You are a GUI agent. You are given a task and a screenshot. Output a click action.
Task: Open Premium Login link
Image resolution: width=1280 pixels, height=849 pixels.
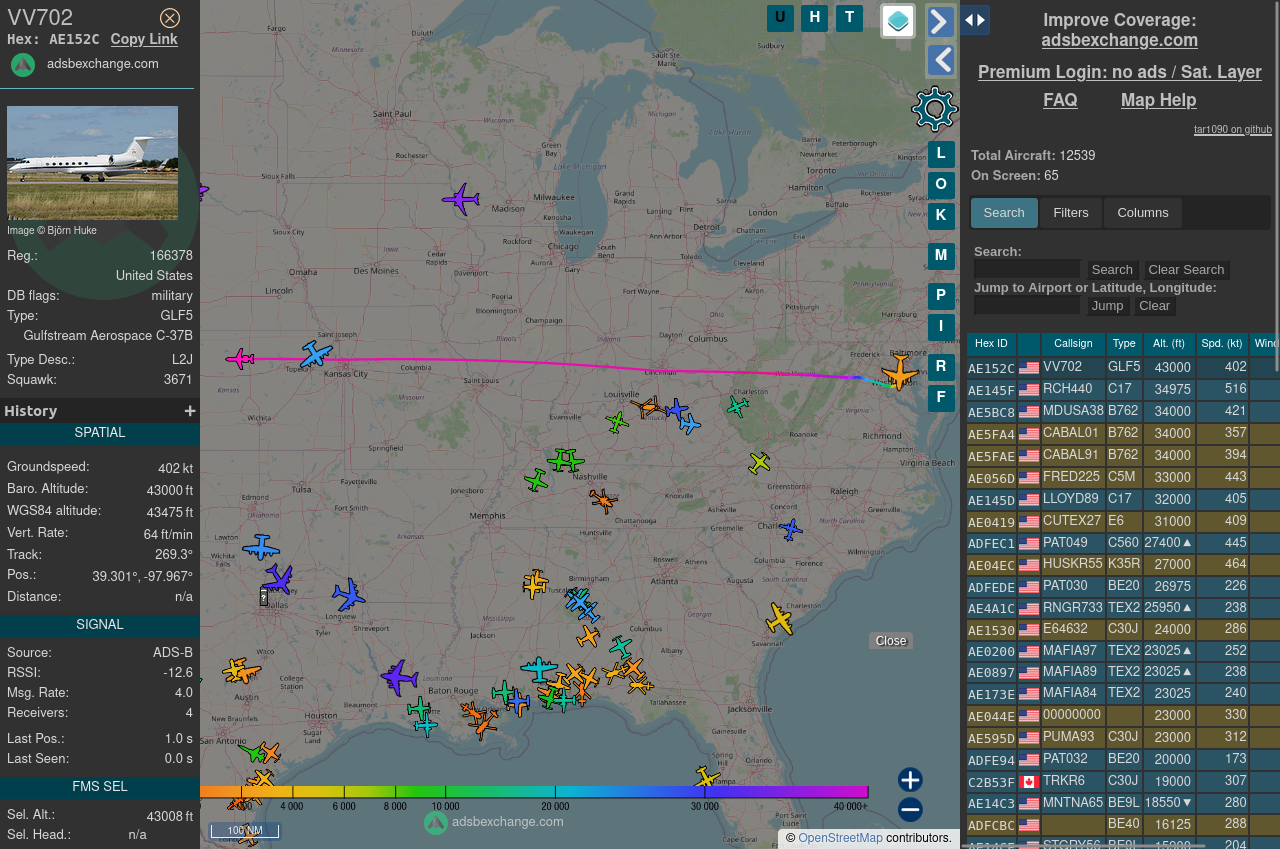(x=1120, y=72)
